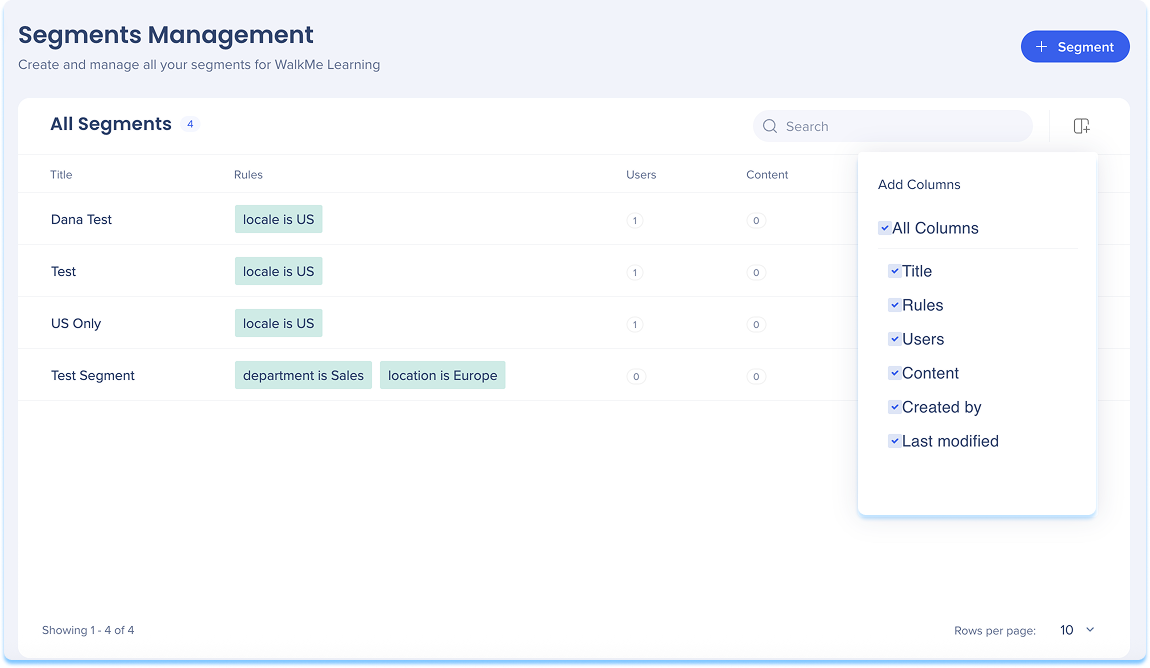
Task: Uncheck the Rules column checkbox
Action: click(895, 305)
